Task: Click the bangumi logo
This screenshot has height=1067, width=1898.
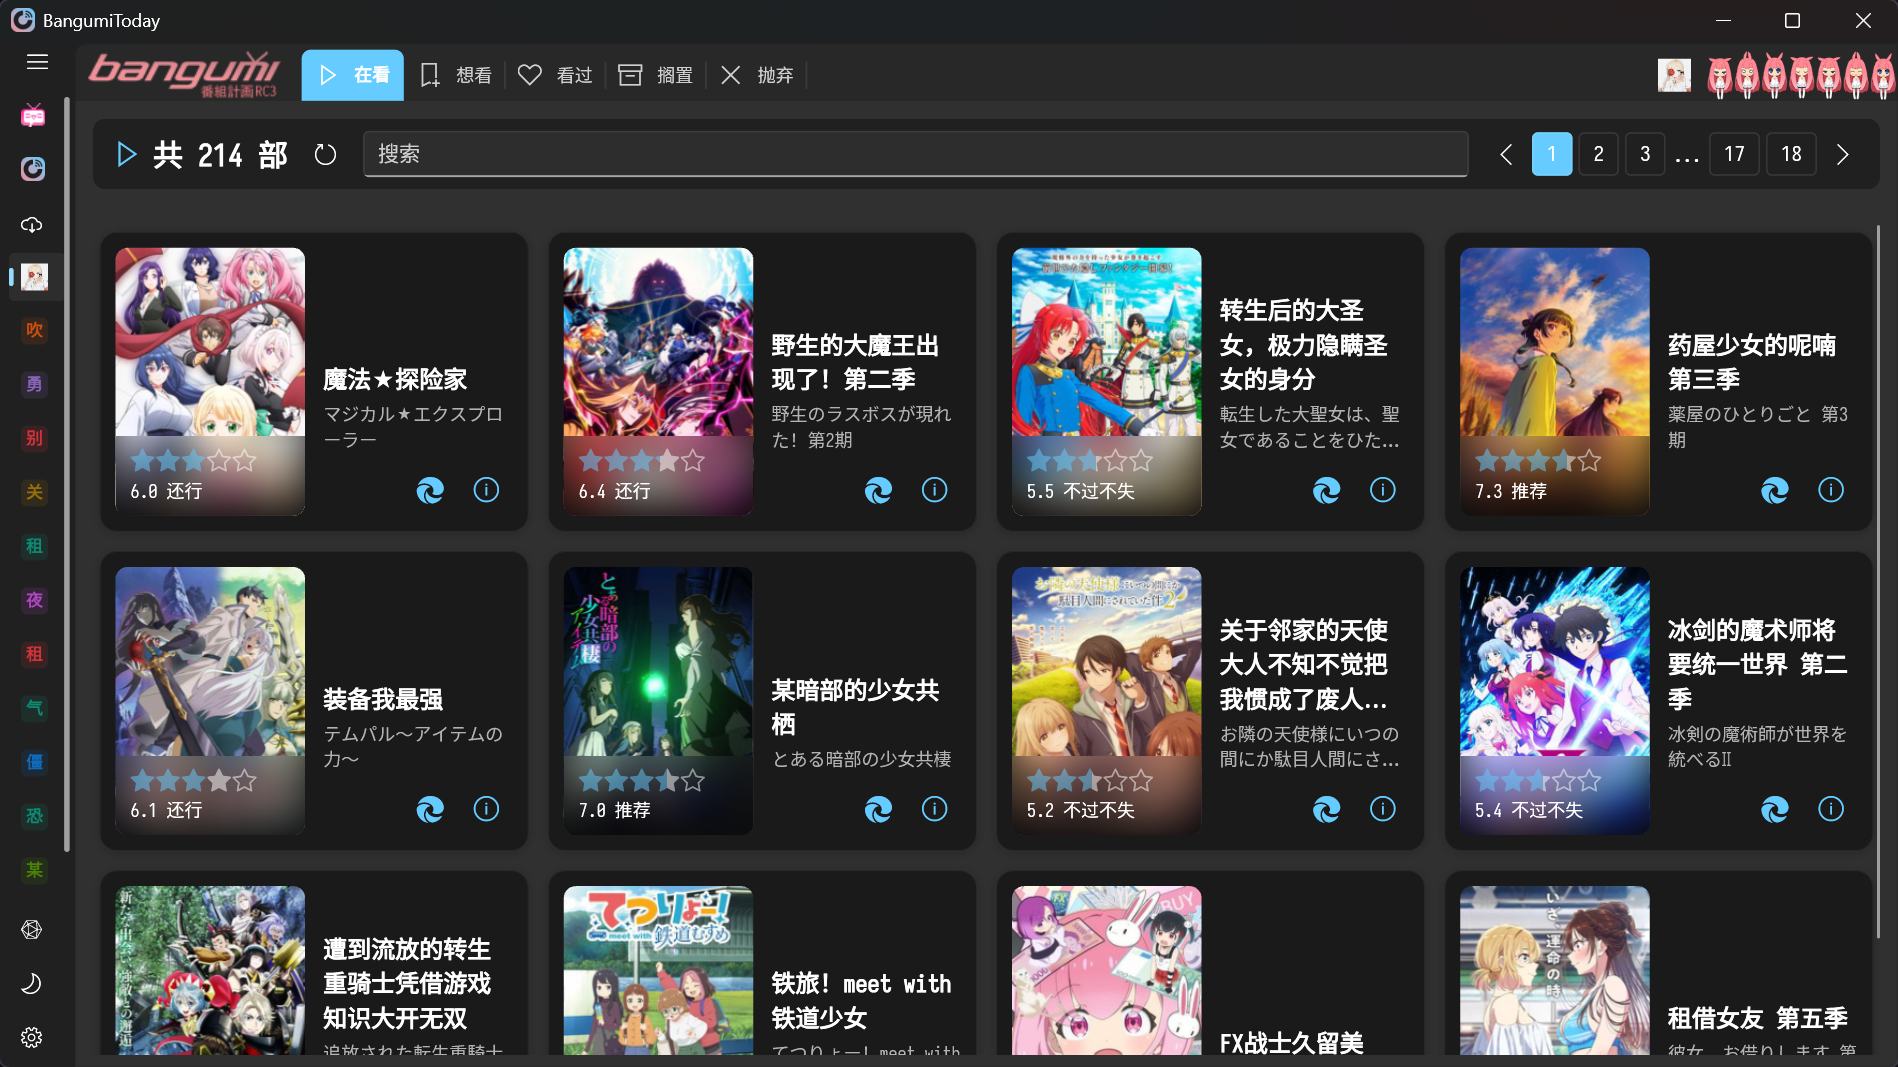Action: (184, 74)
